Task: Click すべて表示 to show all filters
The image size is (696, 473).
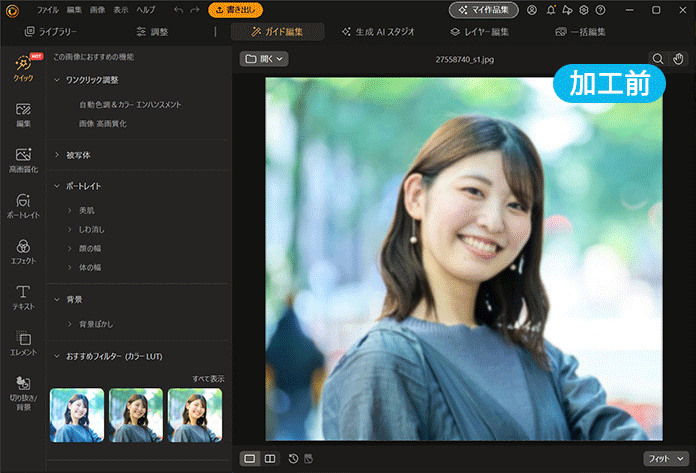Action: (208, 379)
